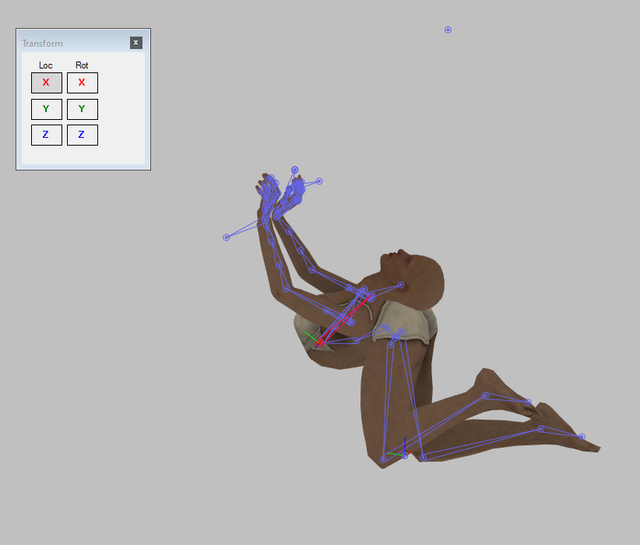Toggle the Rot Z button
Image resolution: width=640 pixels, height=545 pixels.
[x=82, y=135]
